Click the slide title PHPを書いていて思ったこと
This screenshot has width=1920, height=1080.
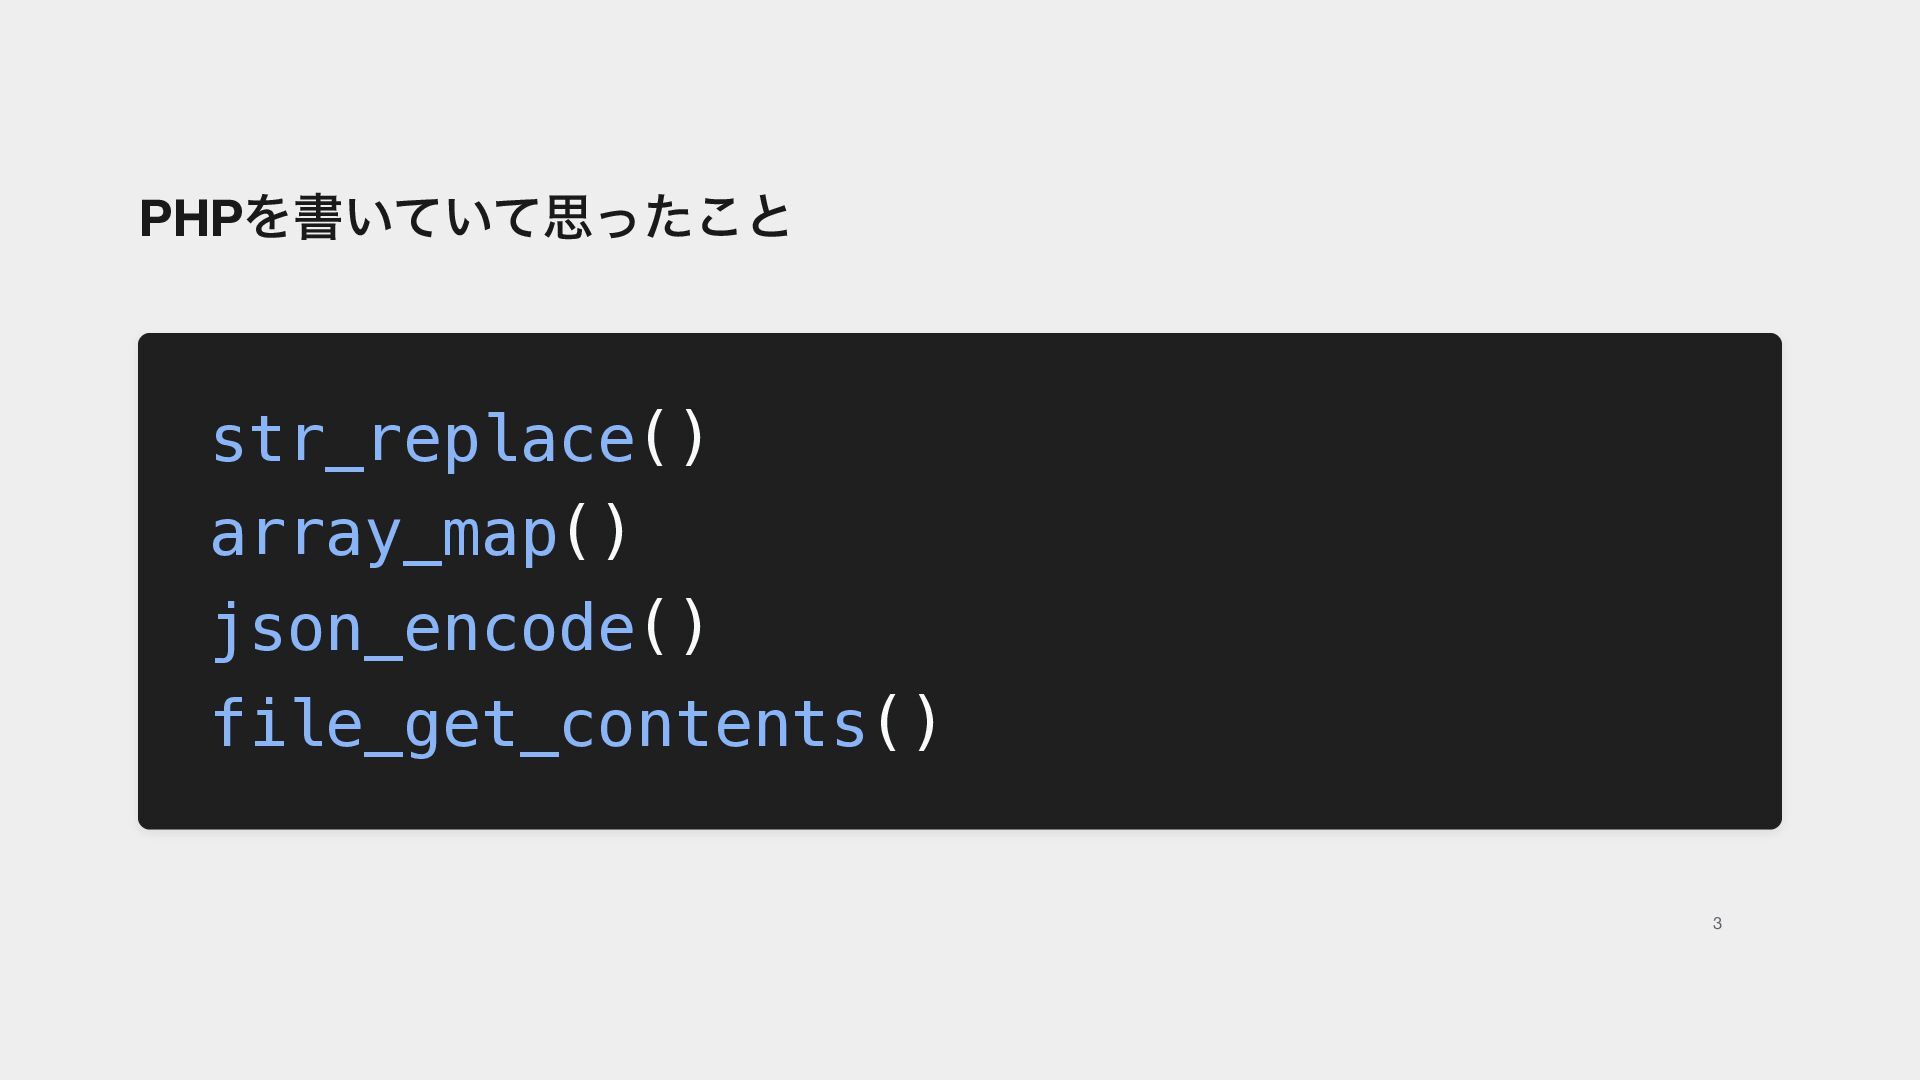coord(465,217)
